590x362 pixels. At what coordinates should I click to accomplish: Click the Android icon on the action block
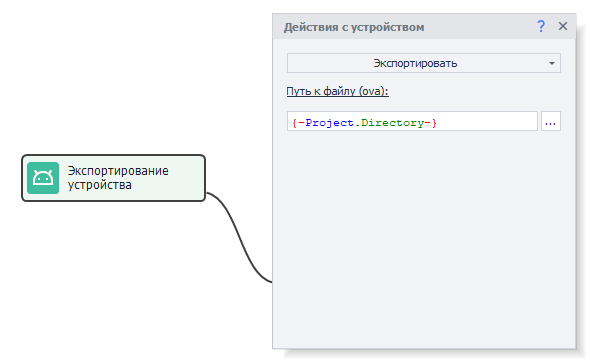tap(43, 178)
